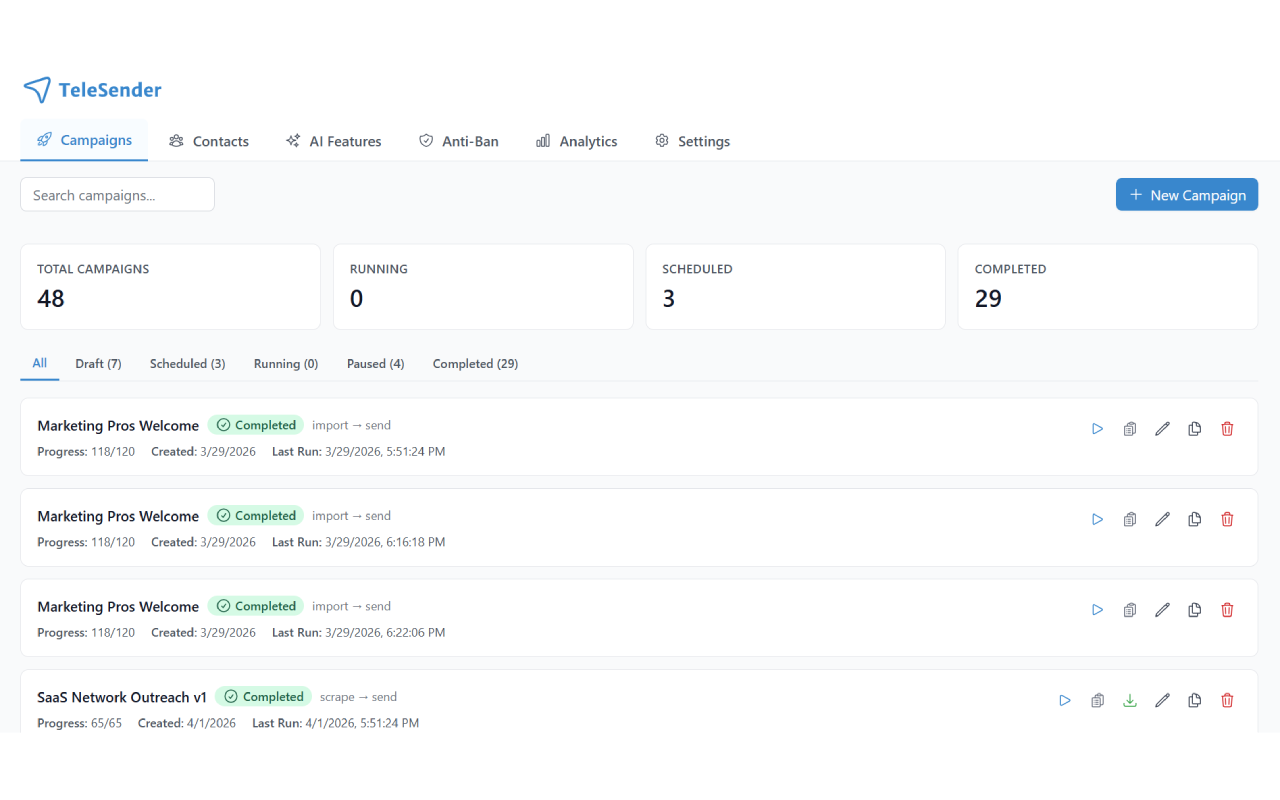Screen dimensions: 1280x800
Task: Run the campaign last run at 5:51:24 PM on 3/29
Action: point(1097,429)
